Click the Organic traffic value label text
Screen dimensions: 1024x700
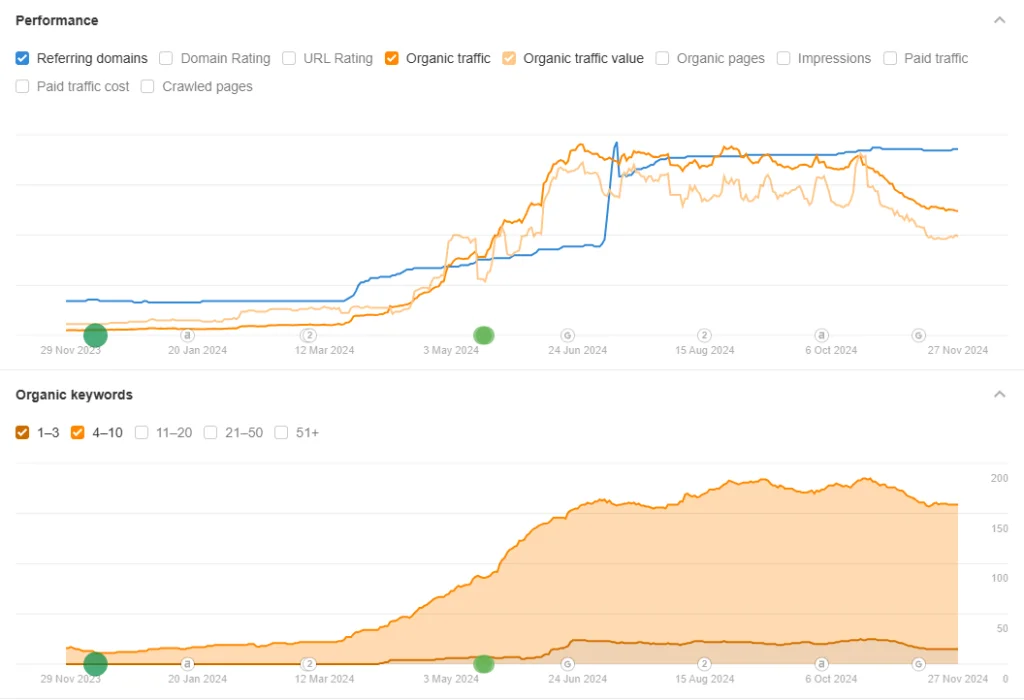583,58
